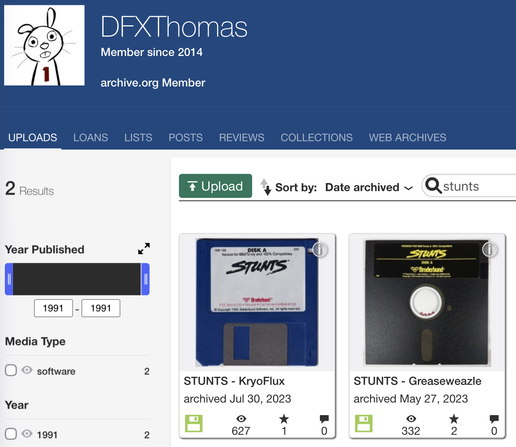Click software floppy icon on KryoFlux card
This screenshot has height=447, width=516.
click(x=194, y=423)
